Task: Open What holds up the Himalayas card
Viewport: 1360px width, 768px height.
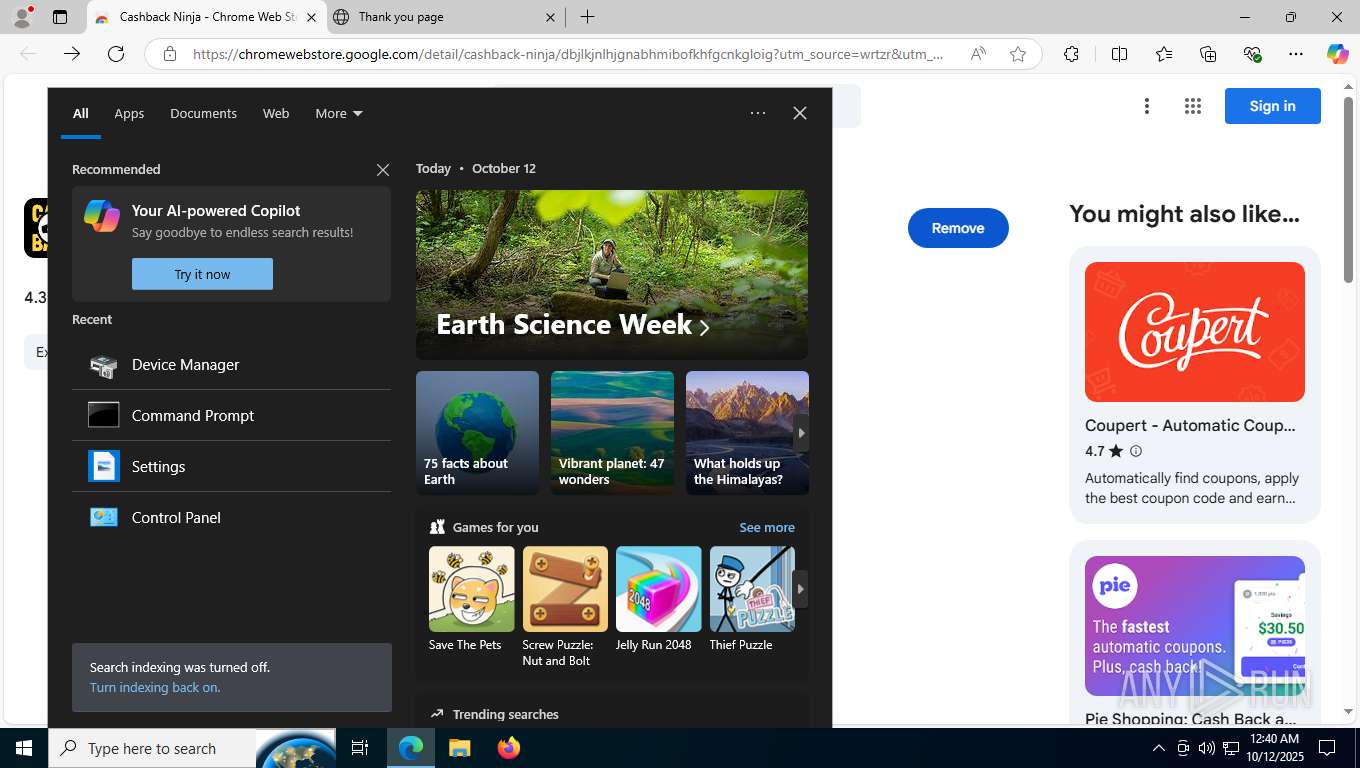Action: [x=747, y=433]
